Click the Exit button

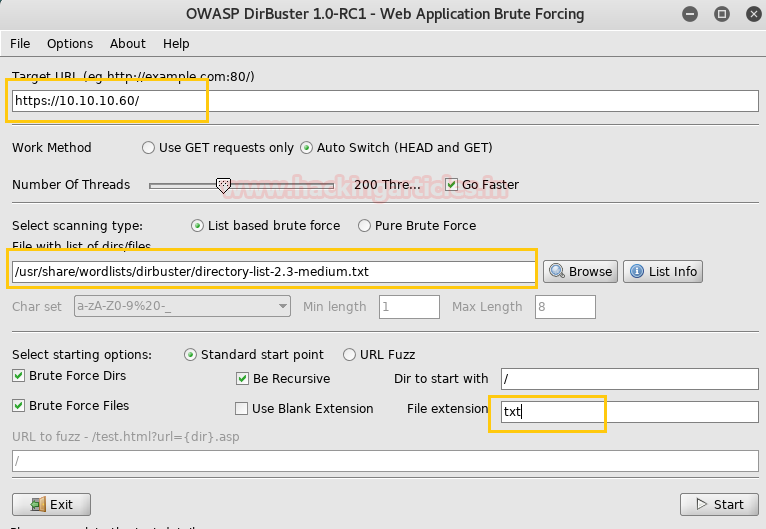click(51, 505)
